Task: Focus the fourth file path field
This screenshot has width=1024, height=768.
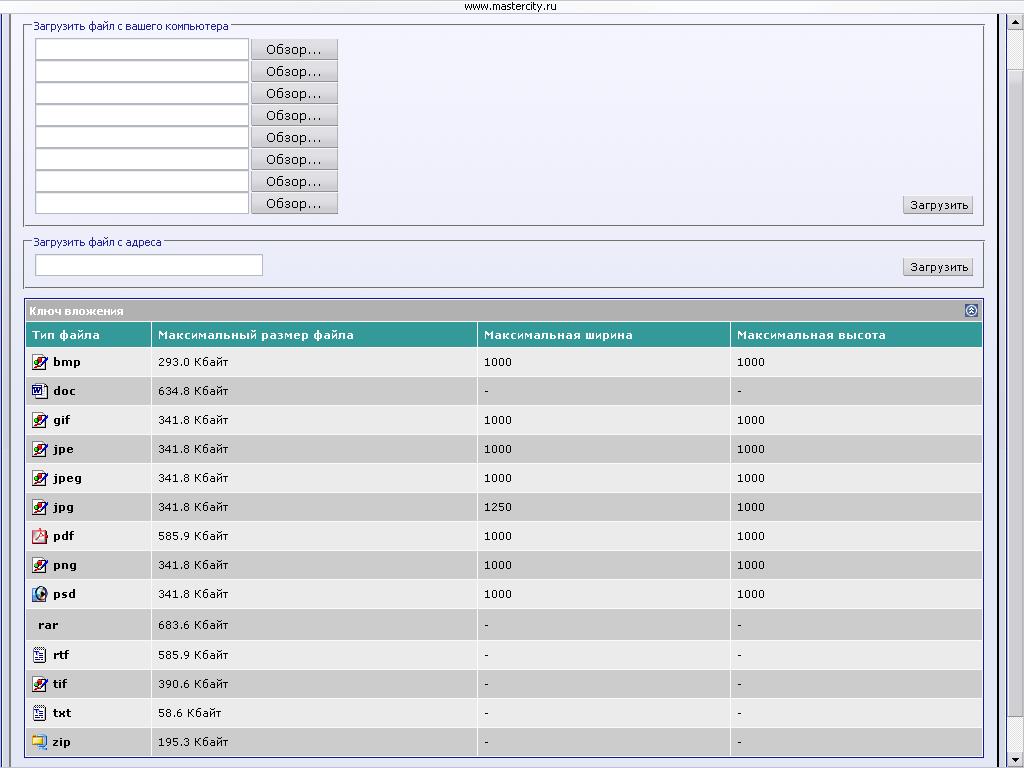Action: click(x=142, y=116)
